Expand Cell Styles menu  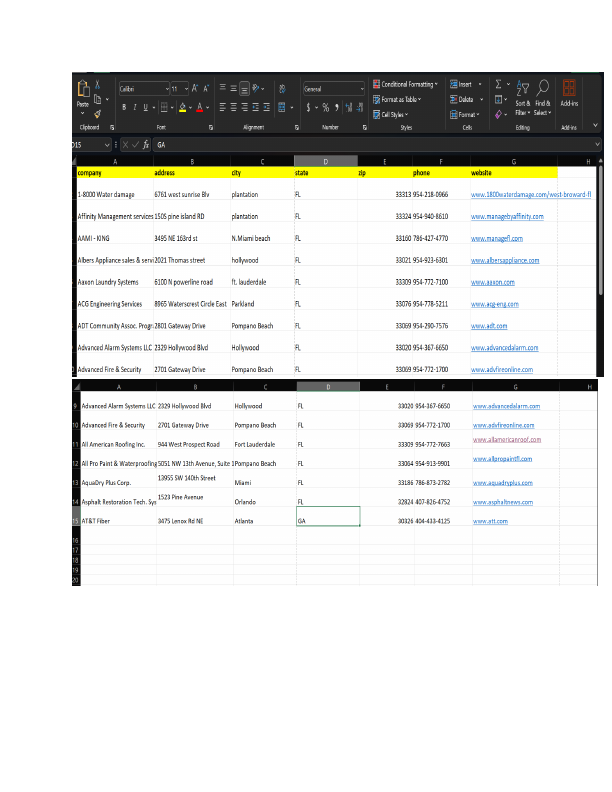pos(391,115)
